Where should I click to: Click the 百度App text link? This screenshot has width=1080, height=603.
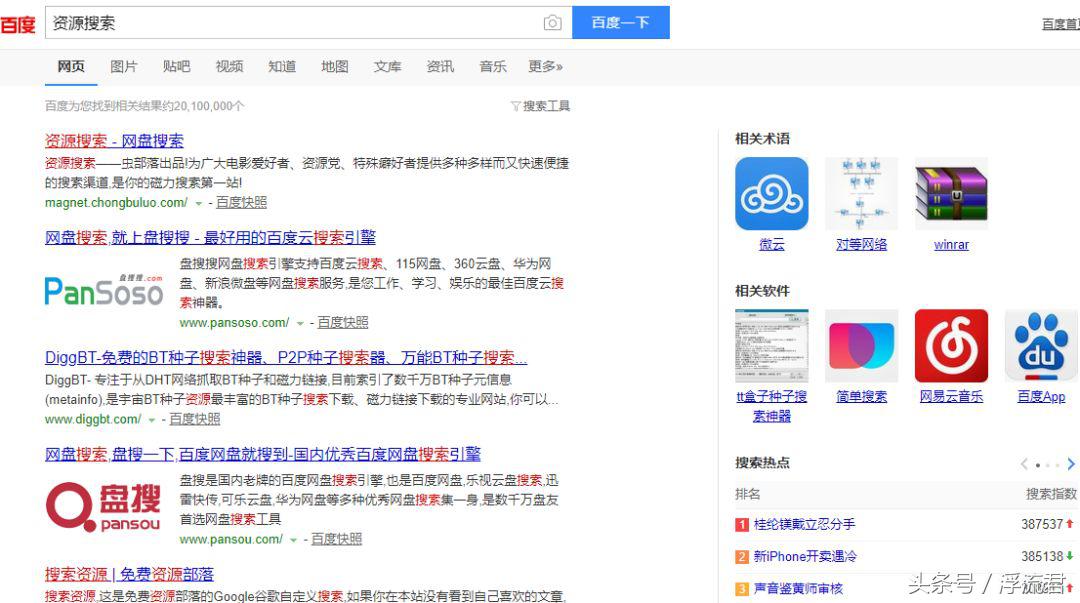click(x=1041, y=396)
